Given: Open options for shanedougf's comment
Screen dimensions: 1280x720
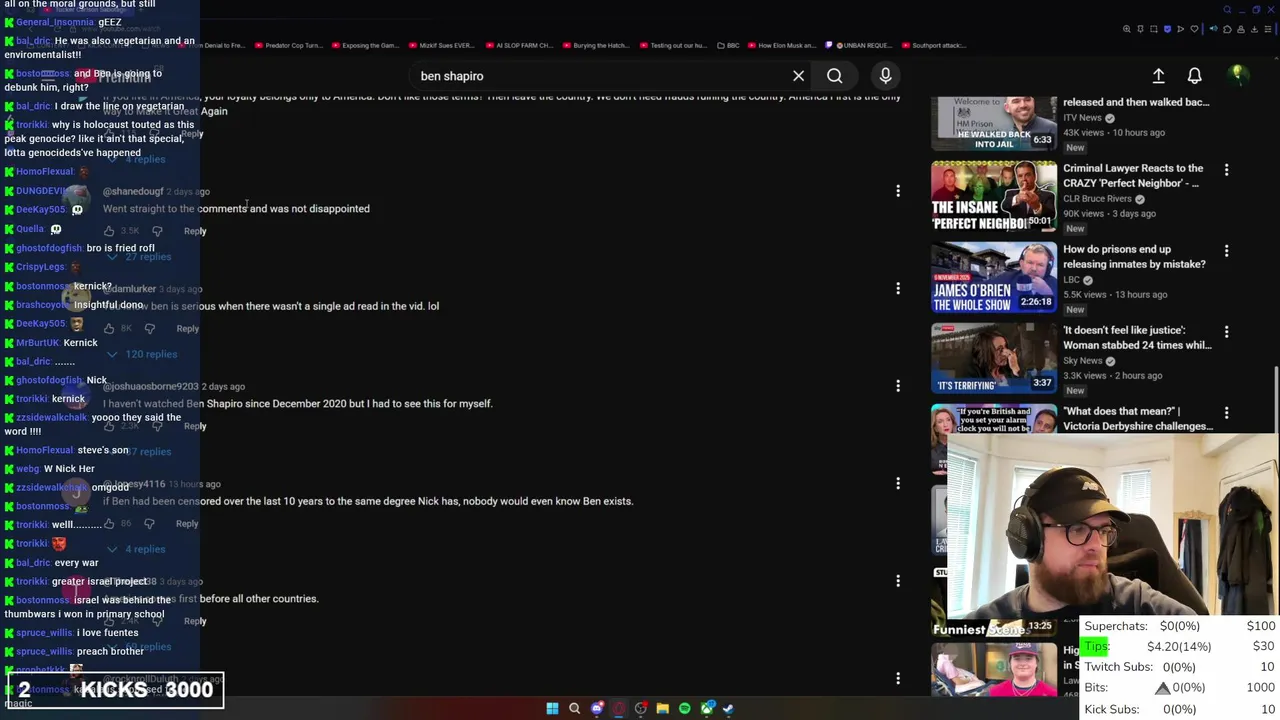Looking at the screenshot, I should (898, 191).
